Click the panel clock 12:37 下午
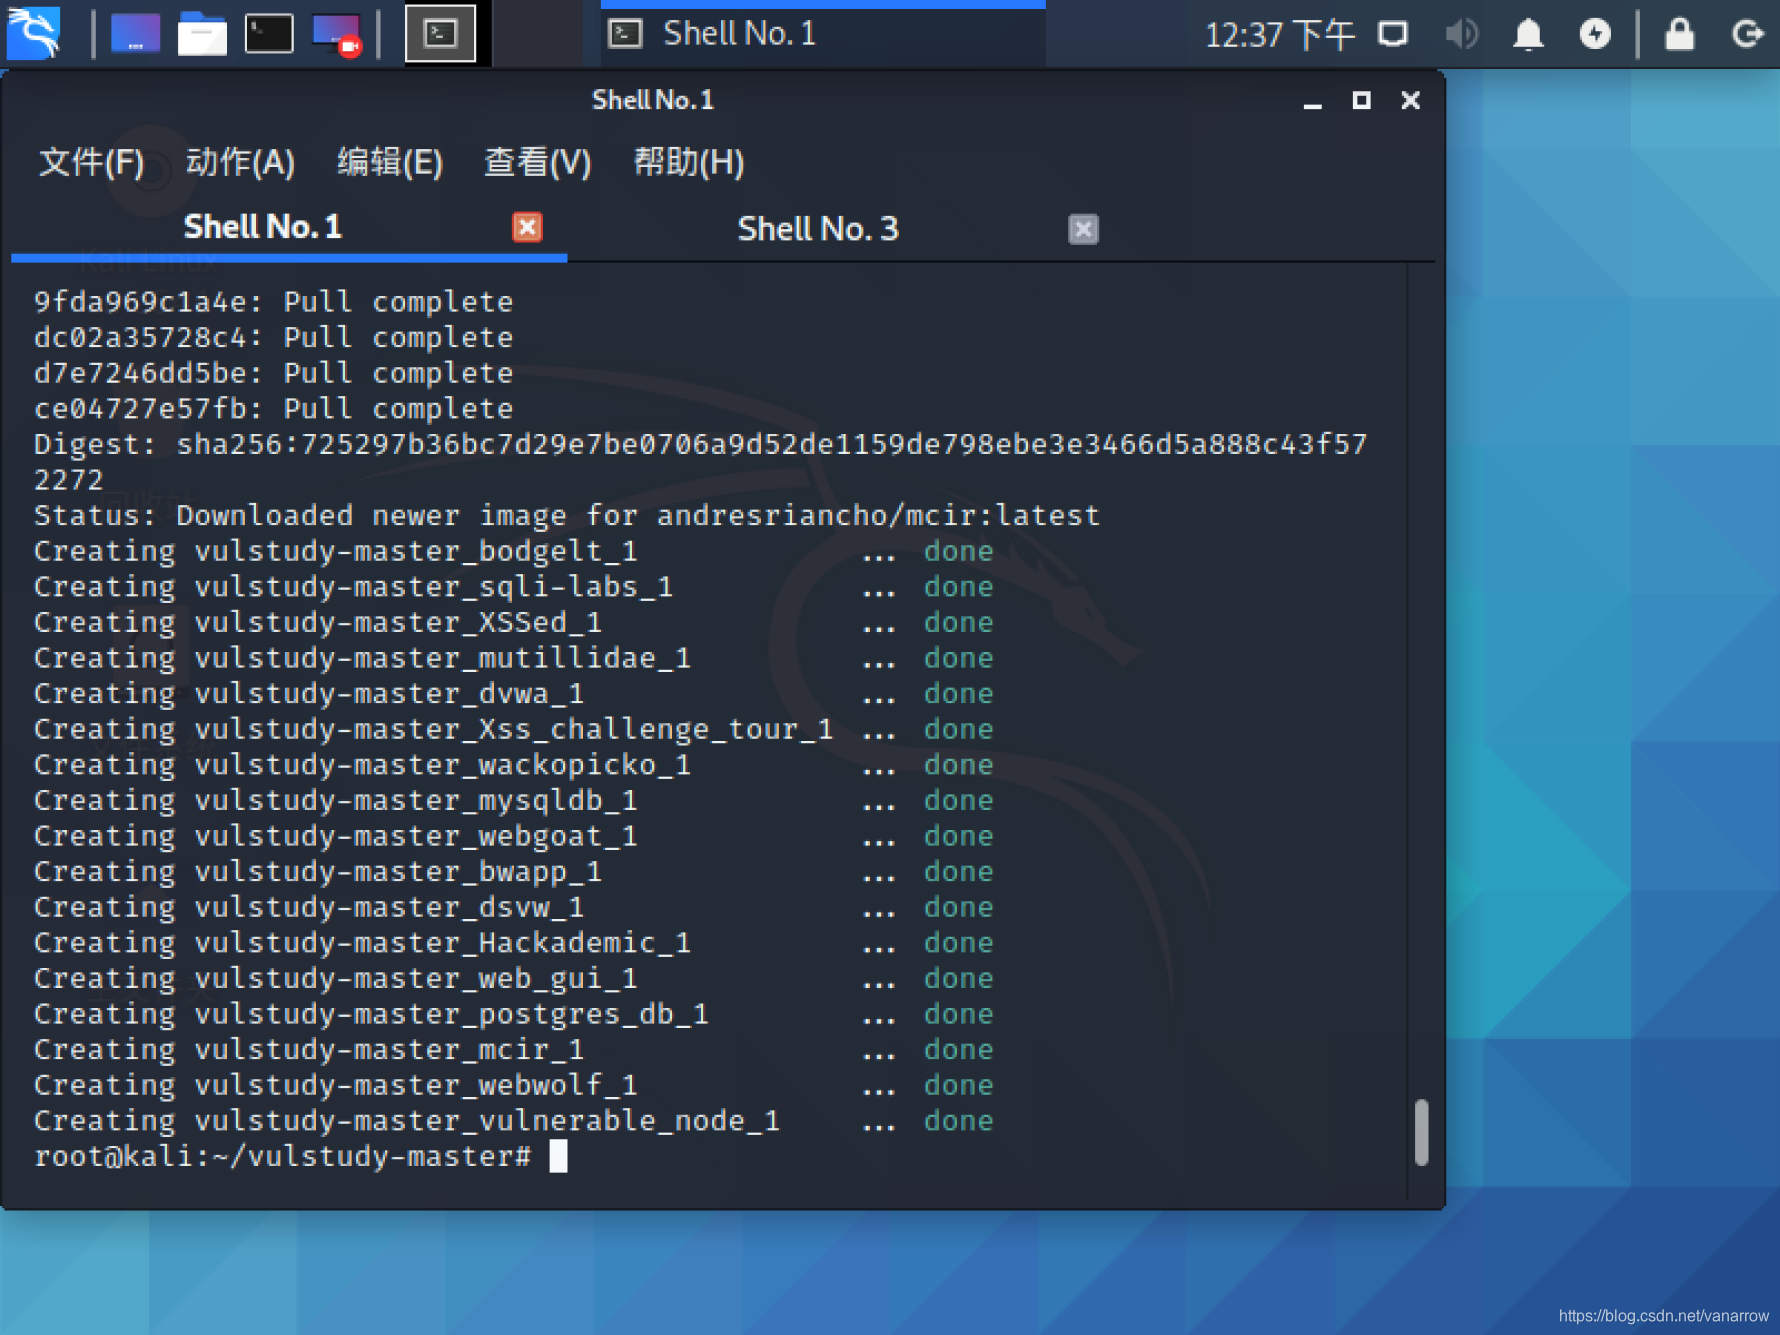The image size is (1780, 1335). click(1279, 35)
